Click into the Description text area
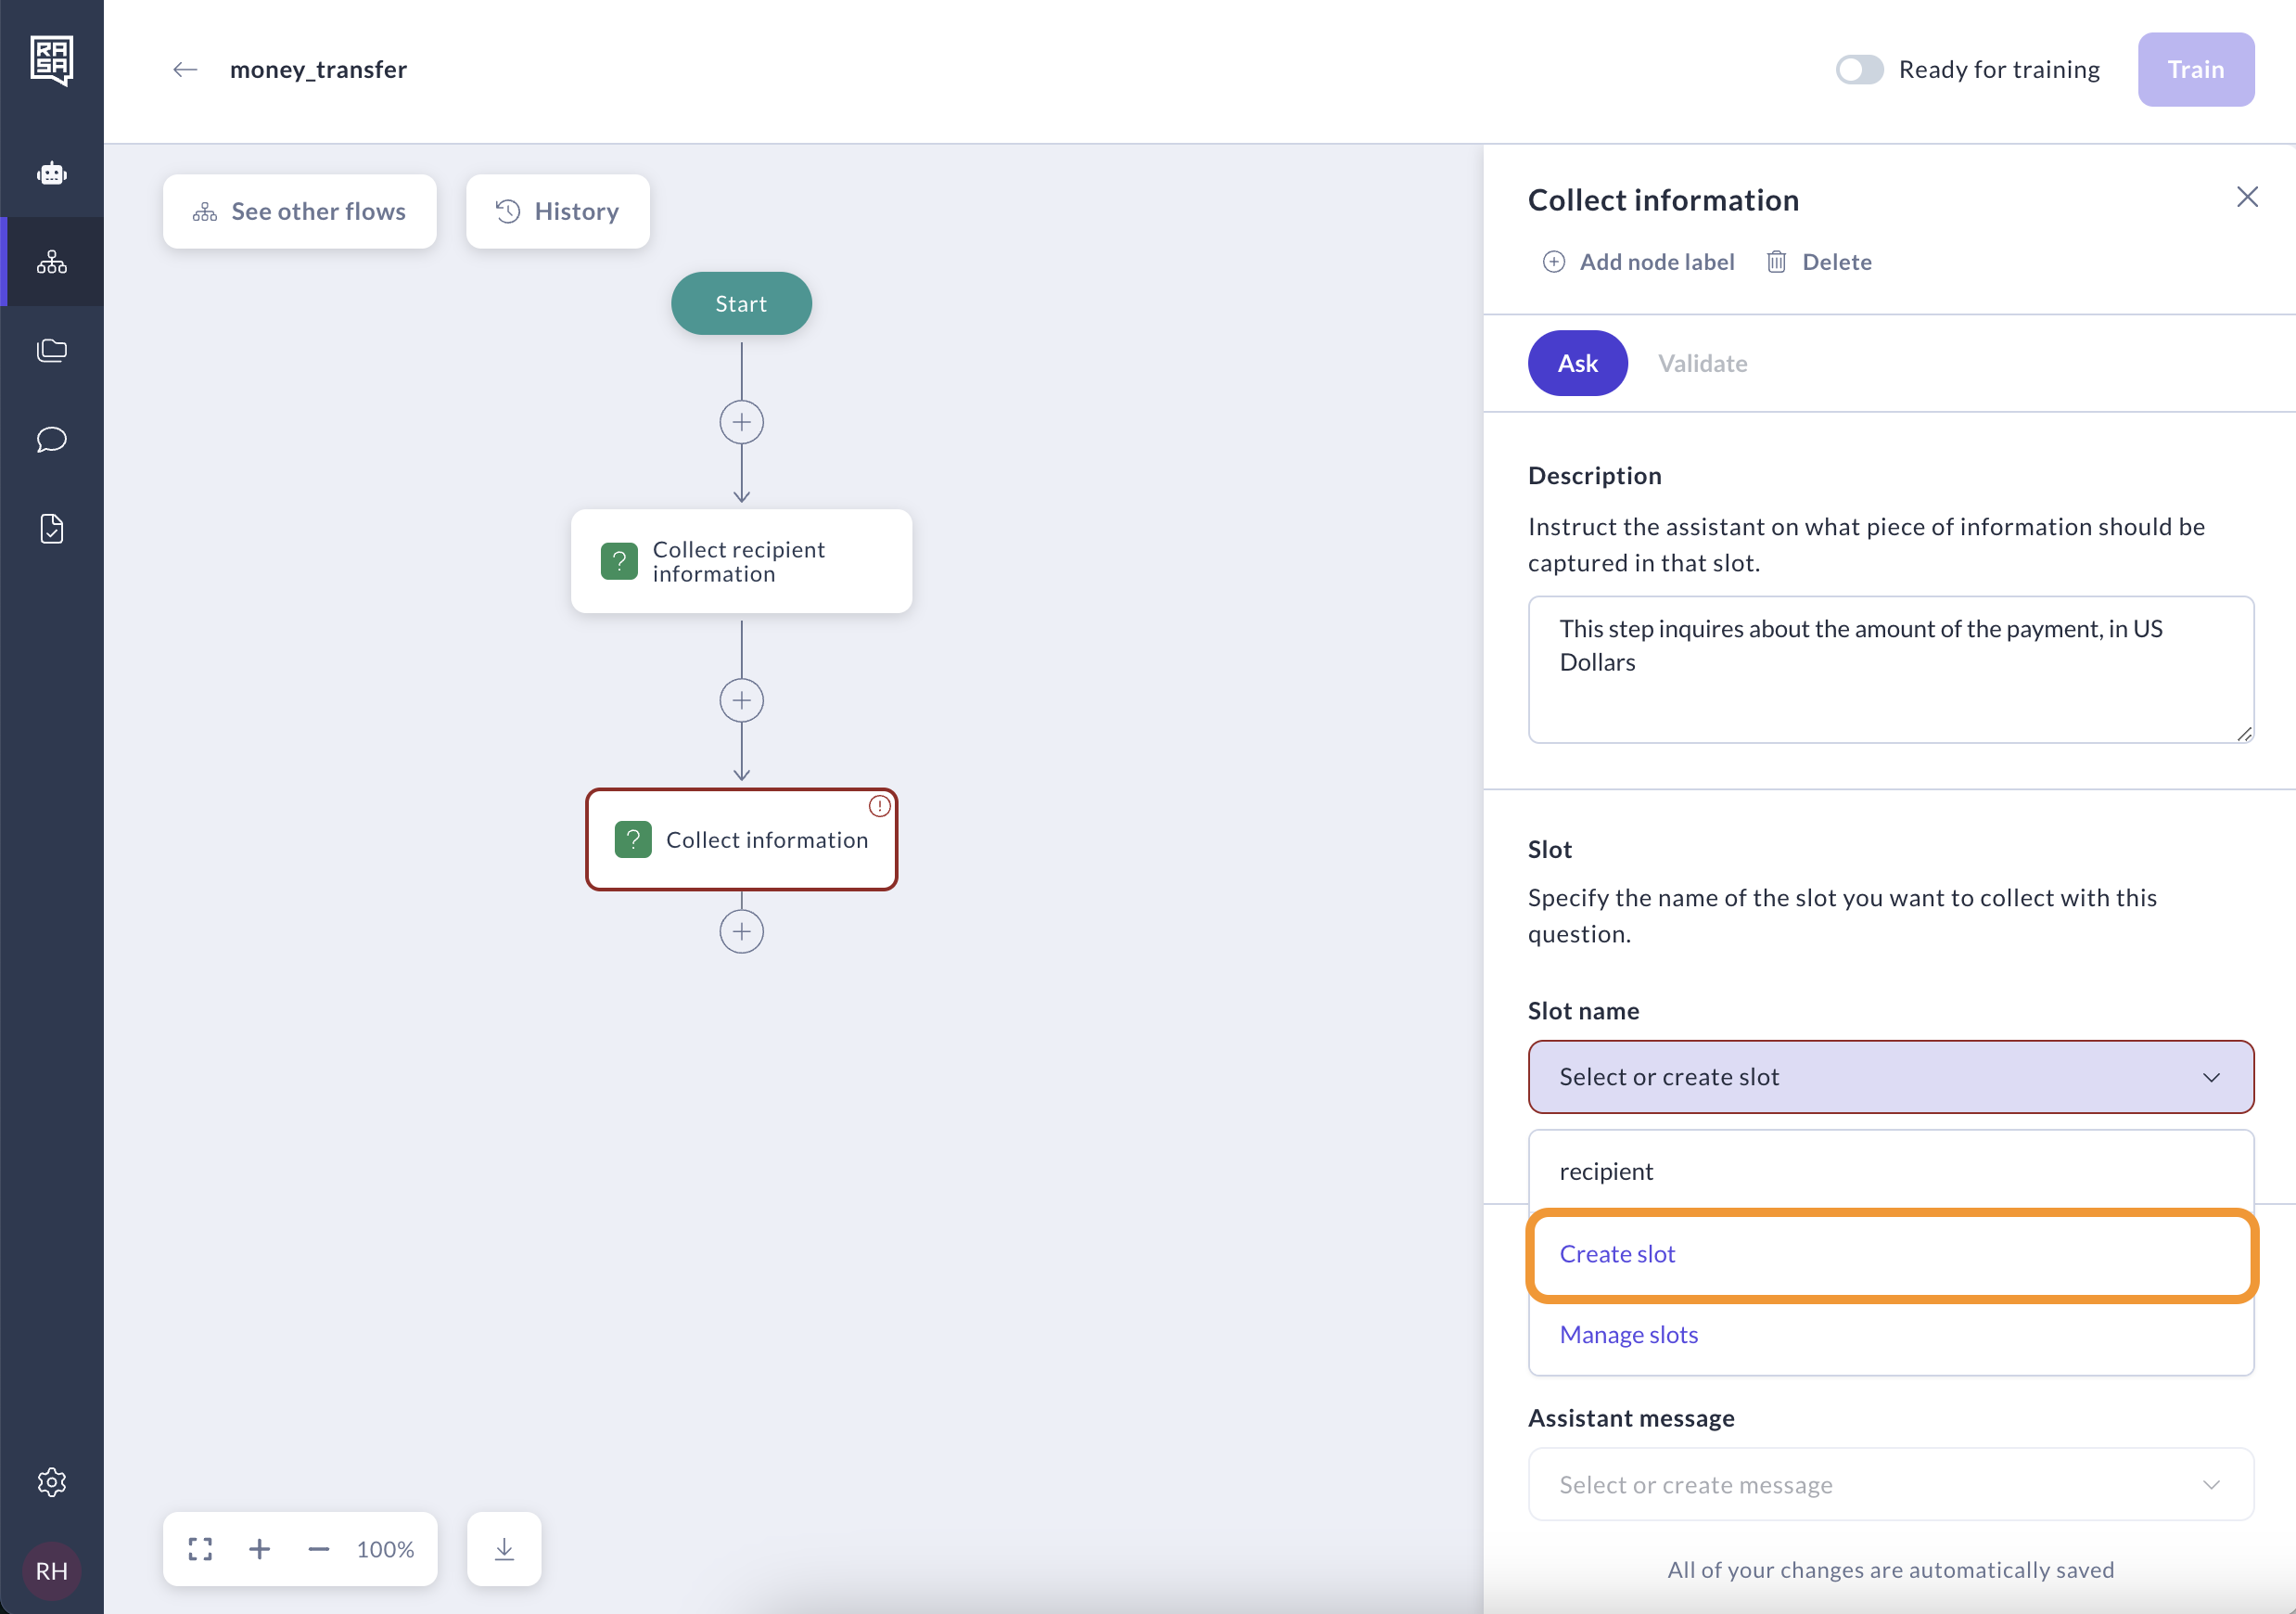Image resolution: width=2296 pixels, height=1614 pixels. [1890, 669]
